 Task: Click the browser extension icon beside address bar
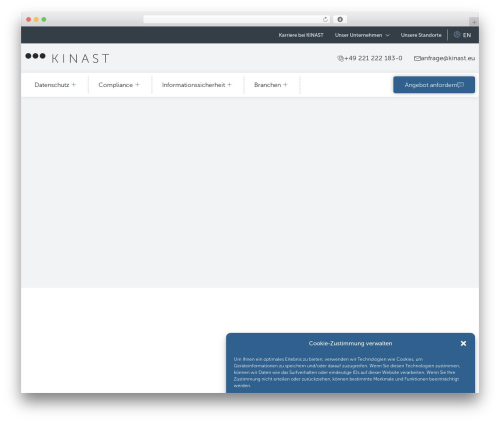[340, 19]
